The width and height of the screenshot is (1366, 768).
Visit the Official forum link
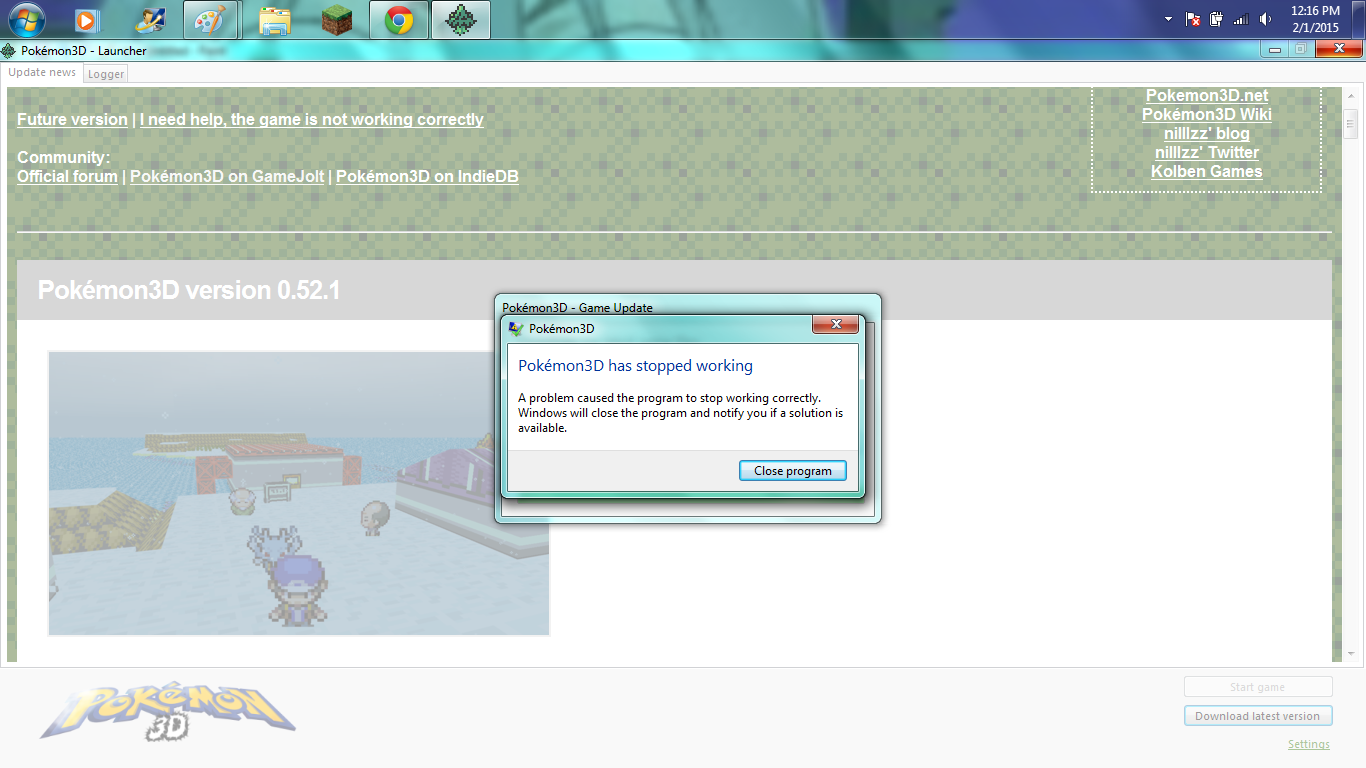pos(67,176)
